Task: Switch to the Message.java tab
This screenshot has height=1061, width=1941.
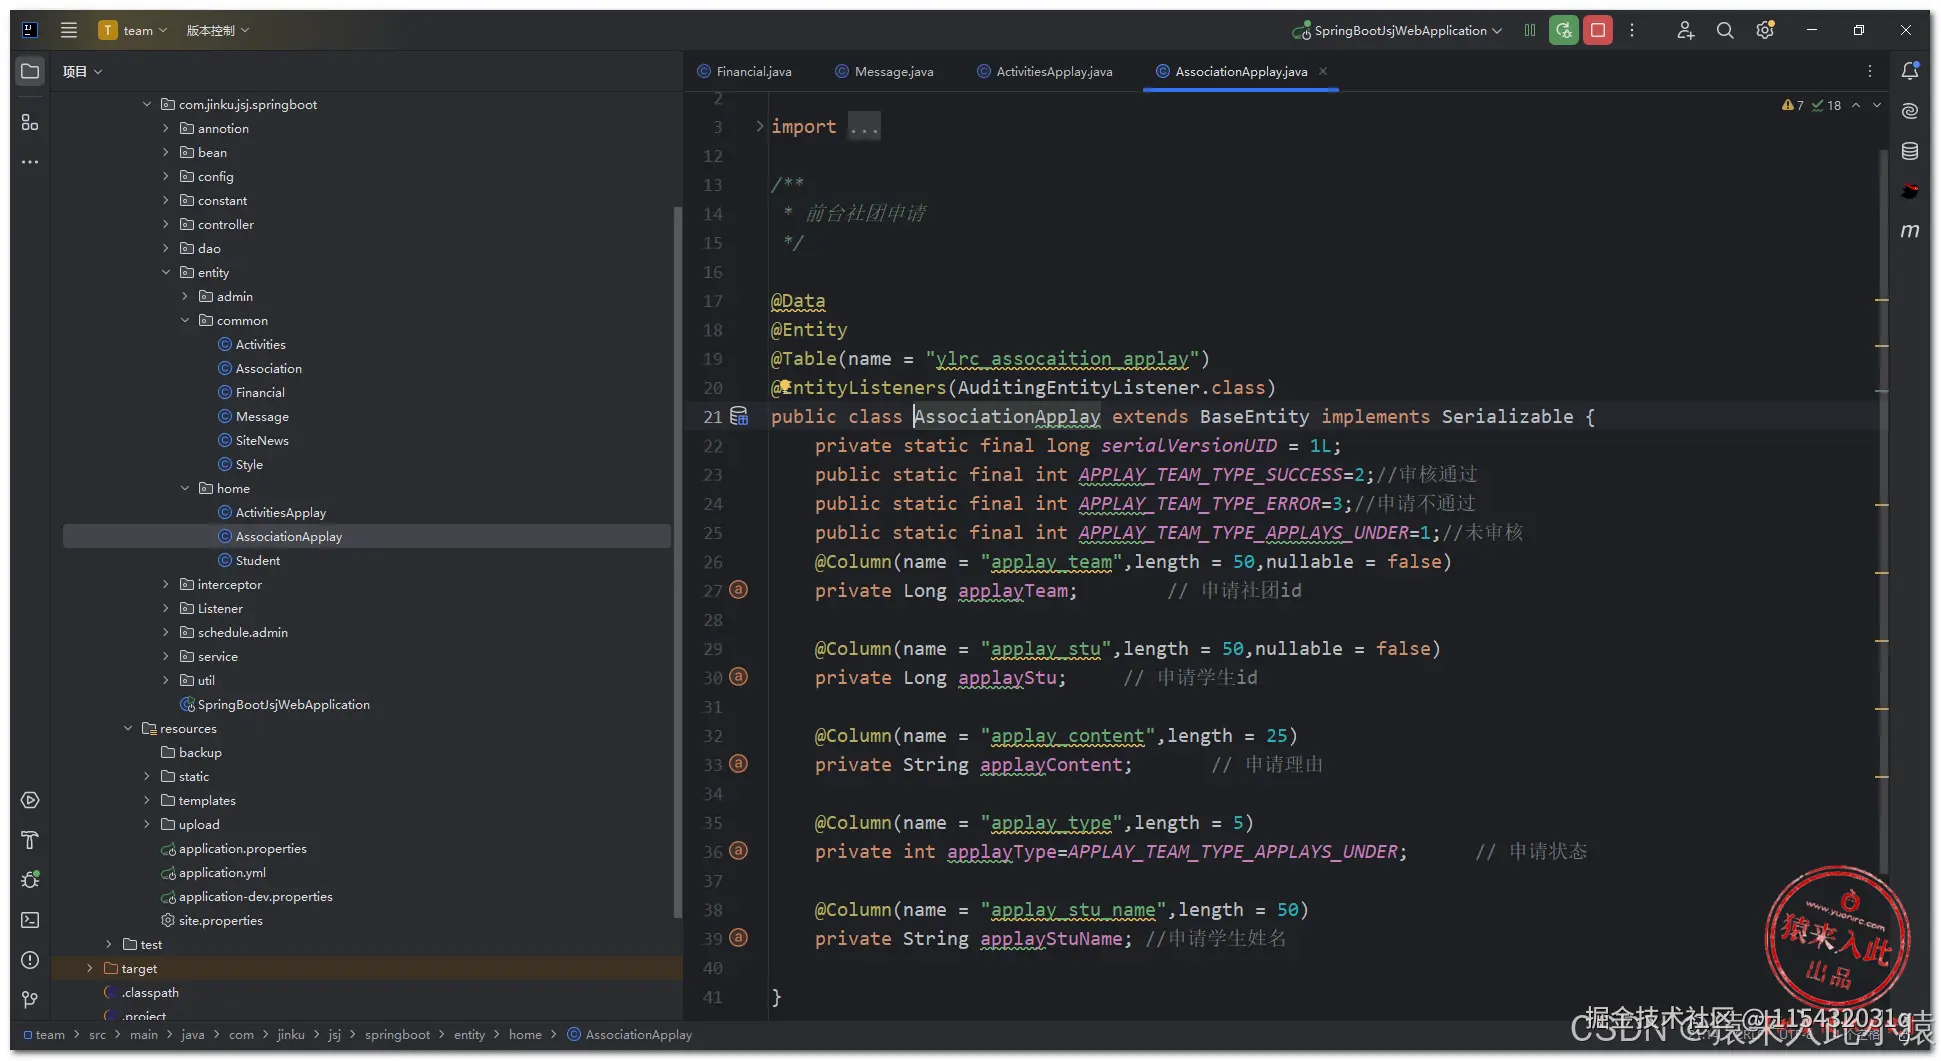Action: click(x=893, y=71)
